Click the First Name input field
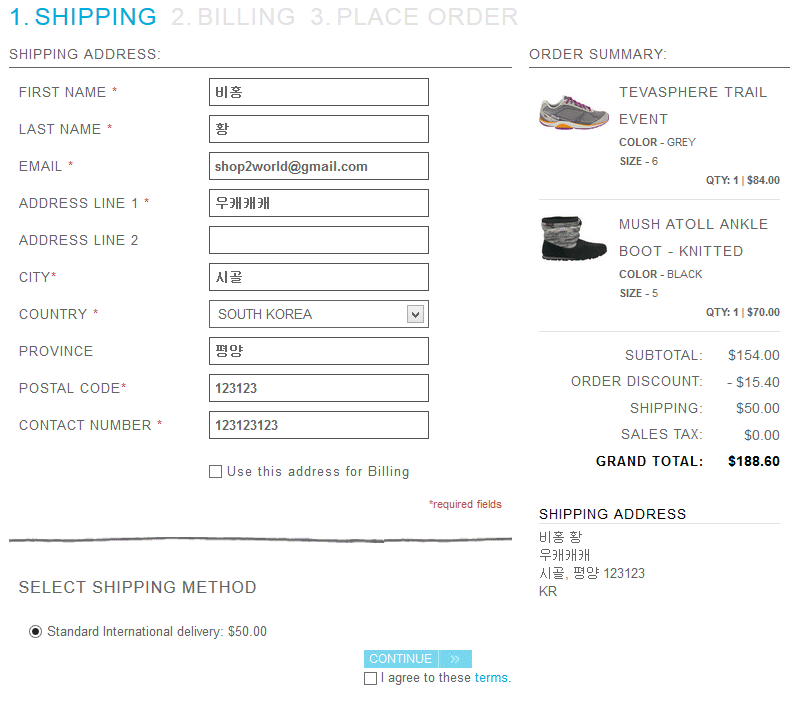Image resolution: width=806 pixels, height=715 pixels. click(x=318, y=92)
